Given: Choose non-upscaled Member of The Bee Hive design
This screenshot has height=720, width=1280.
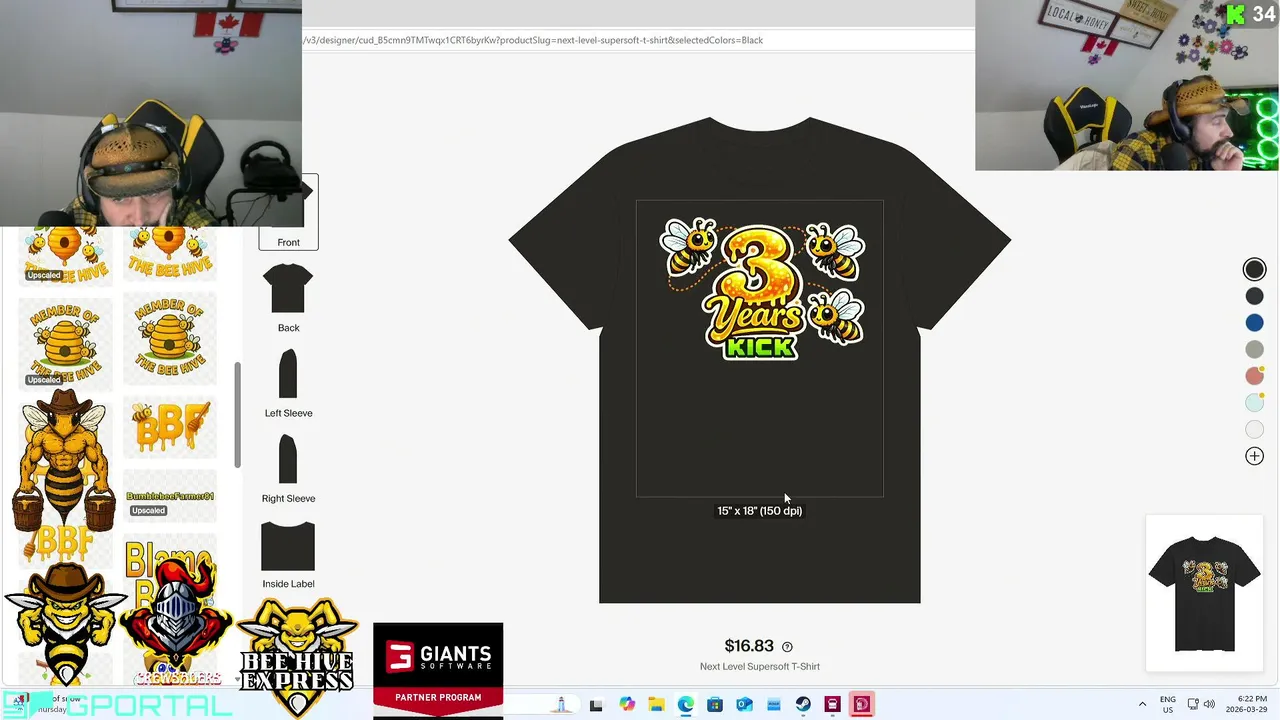Looking at the screenshot, I should tap(170, 340).
